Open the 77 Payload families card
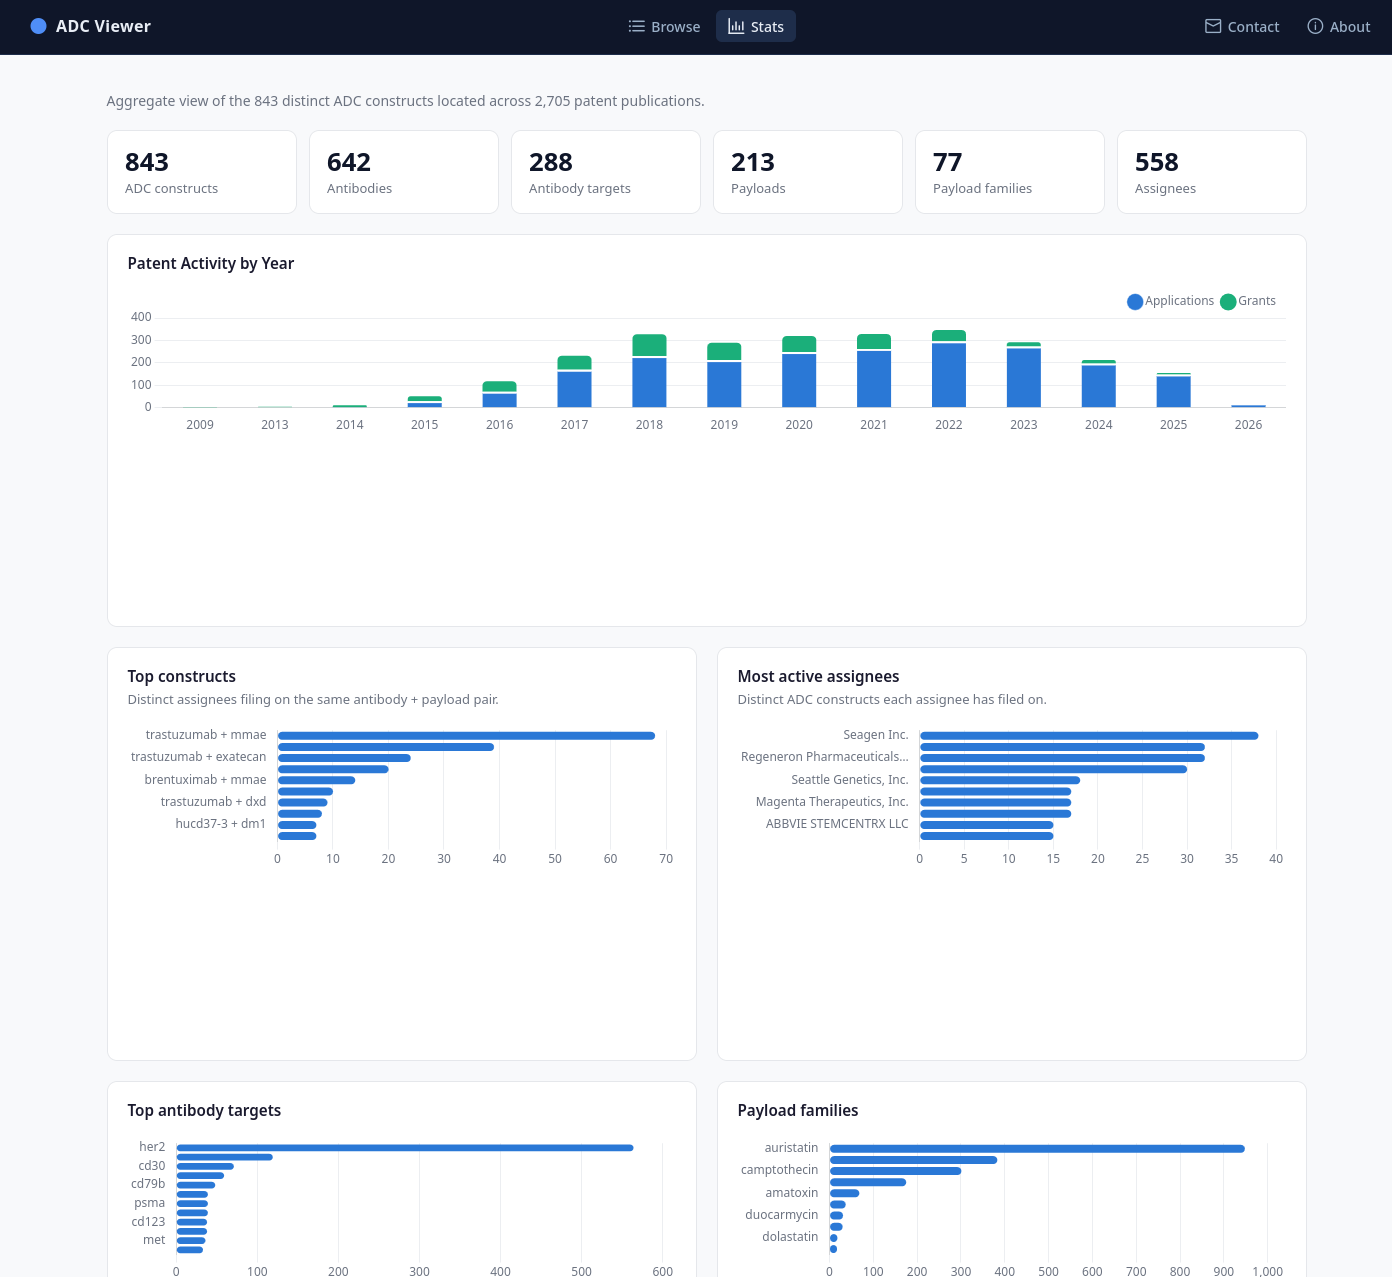The height and width of the screenshot is (1277, 1392). coord(1010,172)
